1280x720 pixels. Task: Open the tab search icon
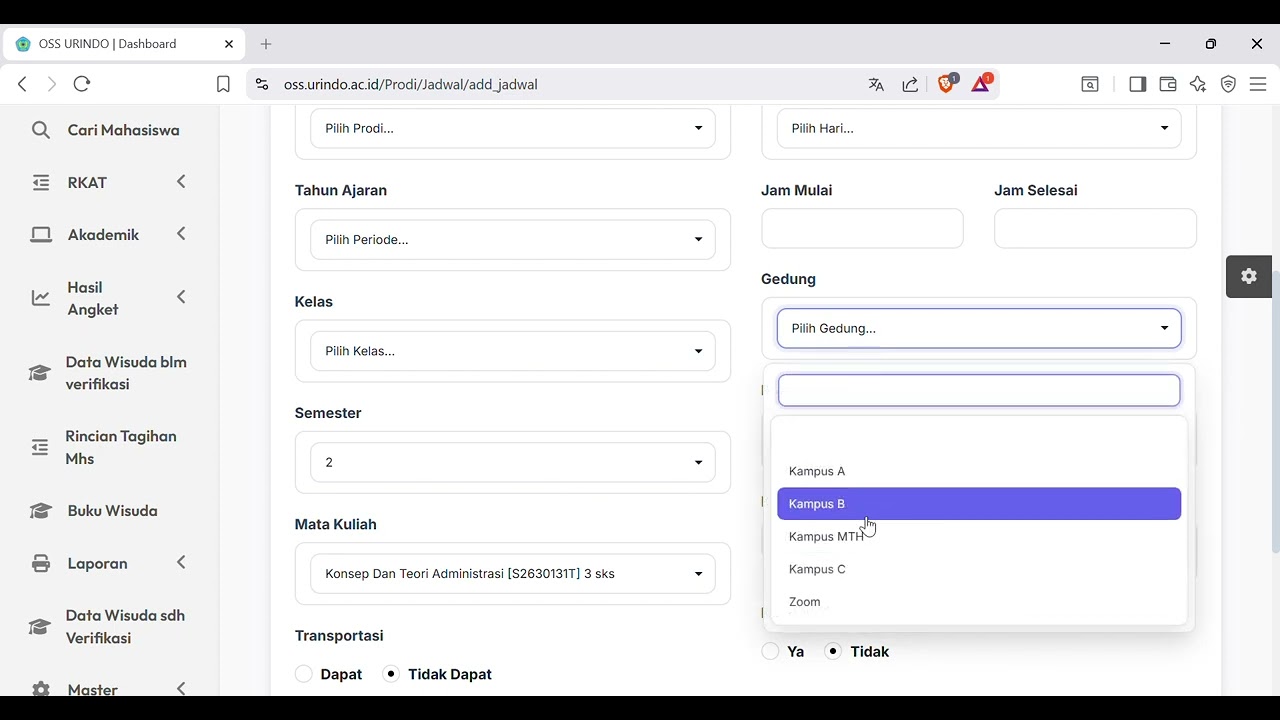click(1090, 84)
